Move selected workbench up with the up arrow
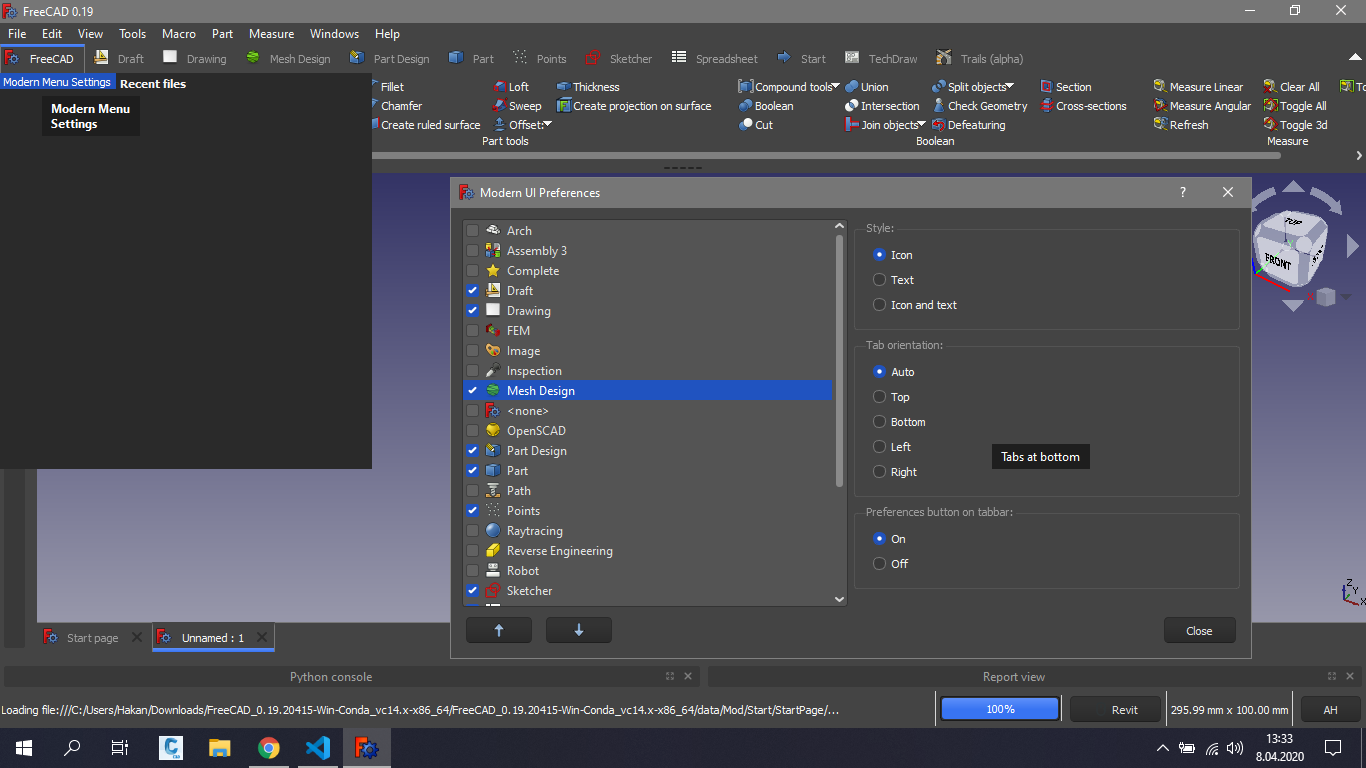The width and height of the screenshot is (1366, 768). (x=499, y=630)
